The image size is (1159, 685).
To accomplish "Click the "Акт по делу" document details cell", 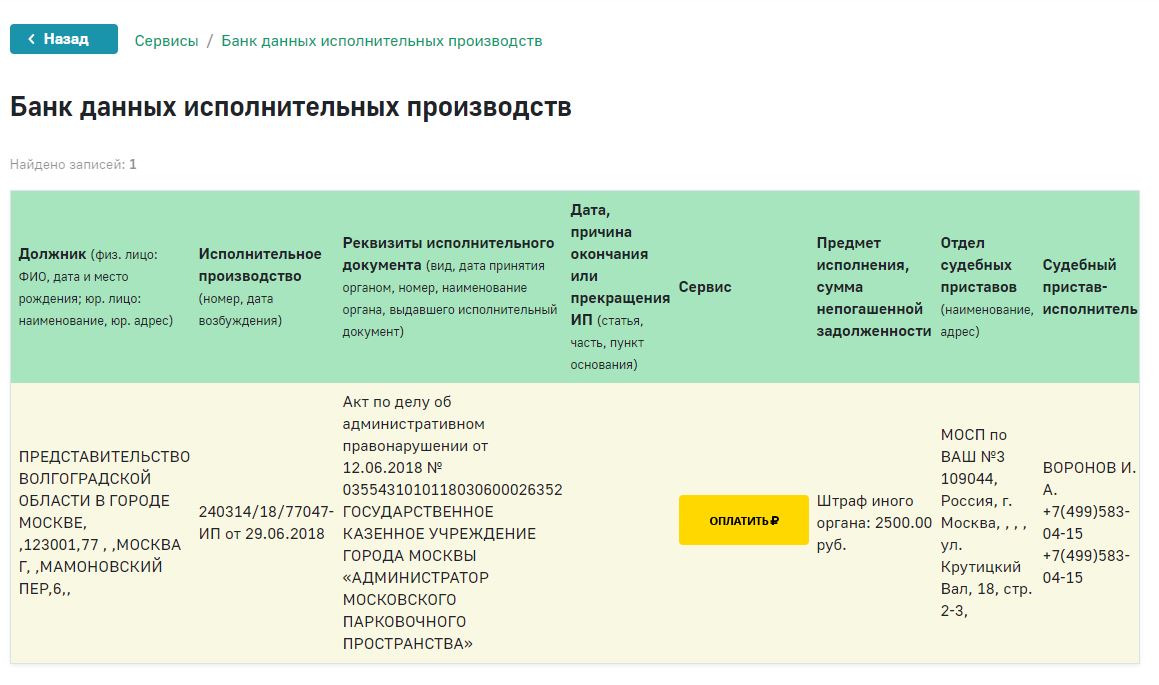I will click(451, 523).
